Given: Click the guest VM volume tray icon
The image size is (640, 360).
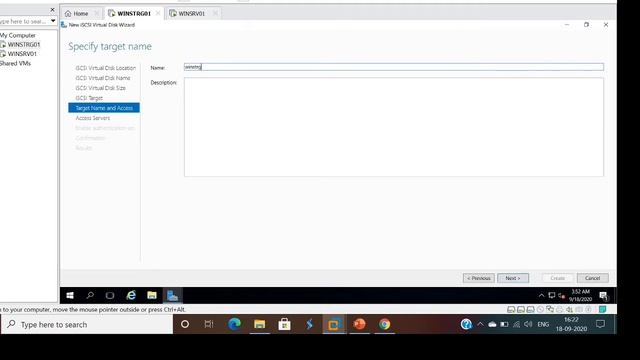Looking at the screenshot, I should tap(562, 295).
